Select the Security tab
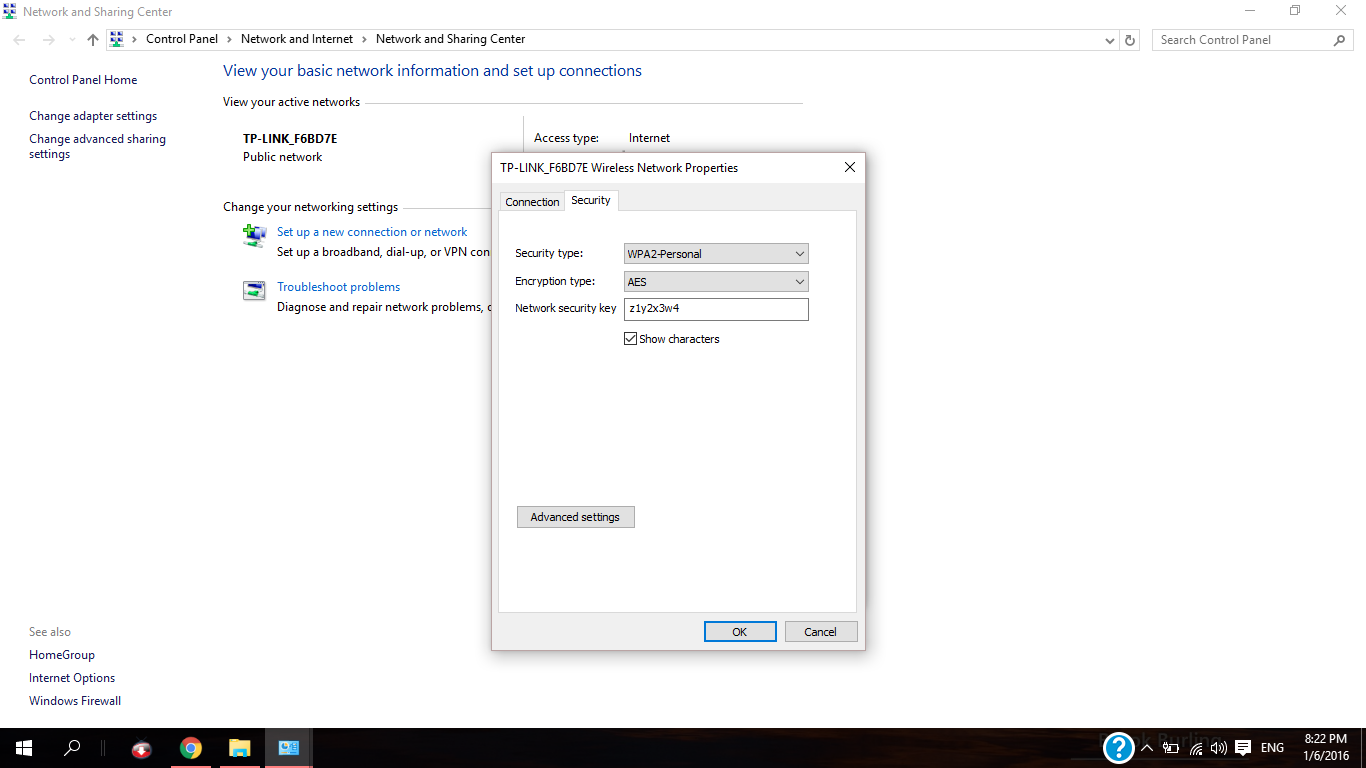Screen dimensions: 1366x768 pos(591,200)
